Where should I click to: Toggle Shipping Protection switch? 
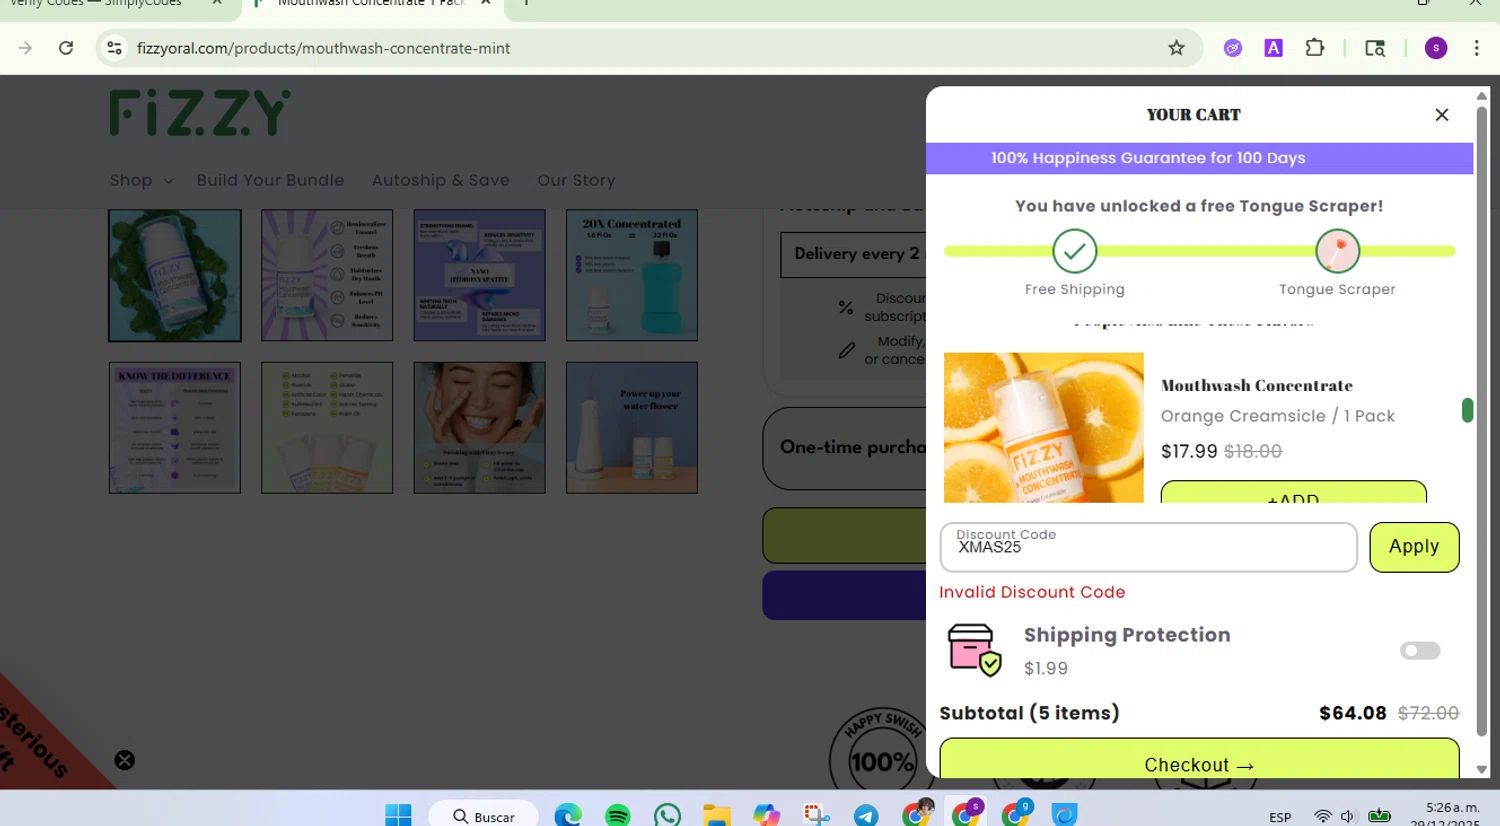coord(1420,651)
